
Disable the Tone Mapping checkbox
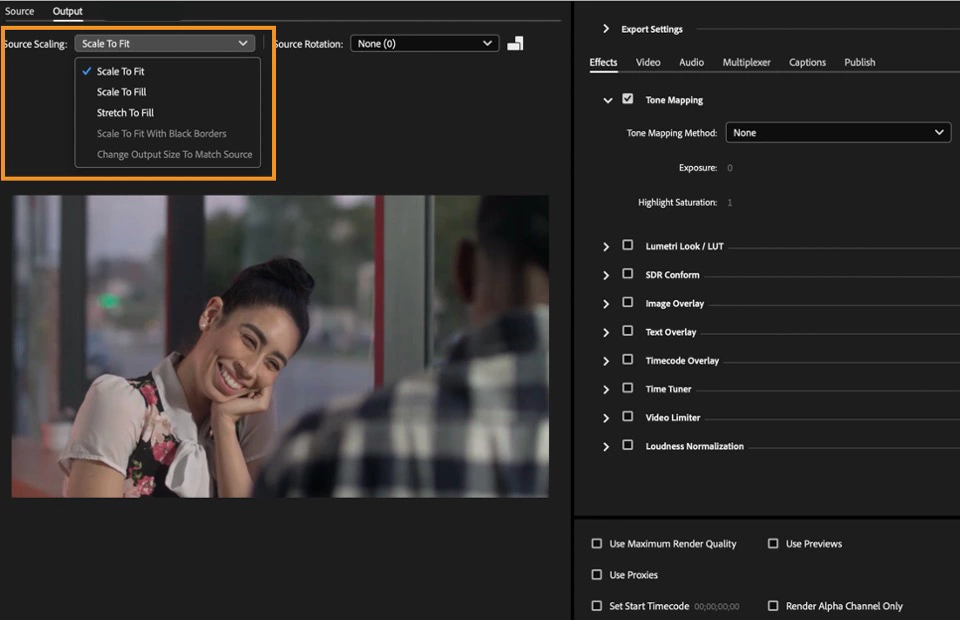coord(628,99)
